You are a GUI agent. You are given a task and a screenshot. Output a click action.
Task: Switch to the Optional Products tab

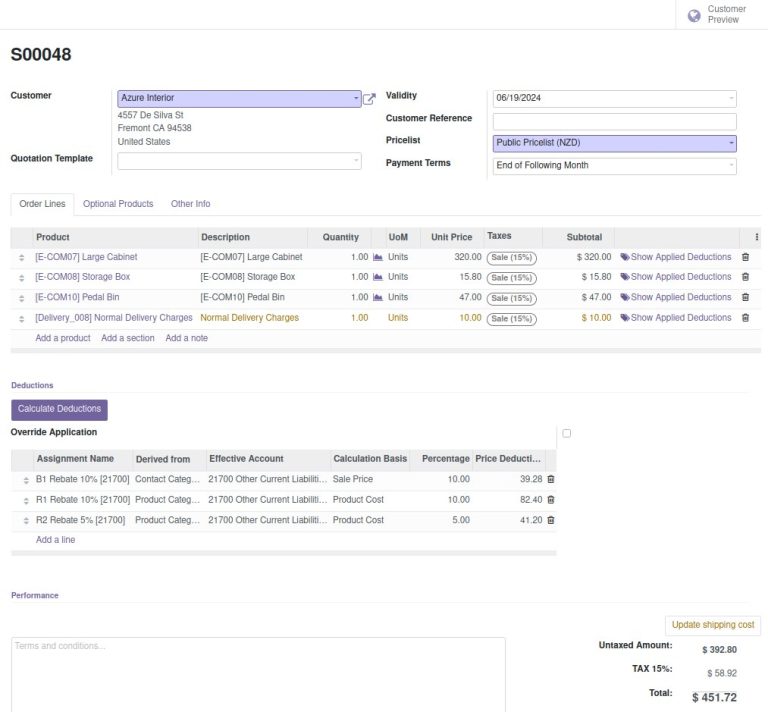tap(118, 204)
